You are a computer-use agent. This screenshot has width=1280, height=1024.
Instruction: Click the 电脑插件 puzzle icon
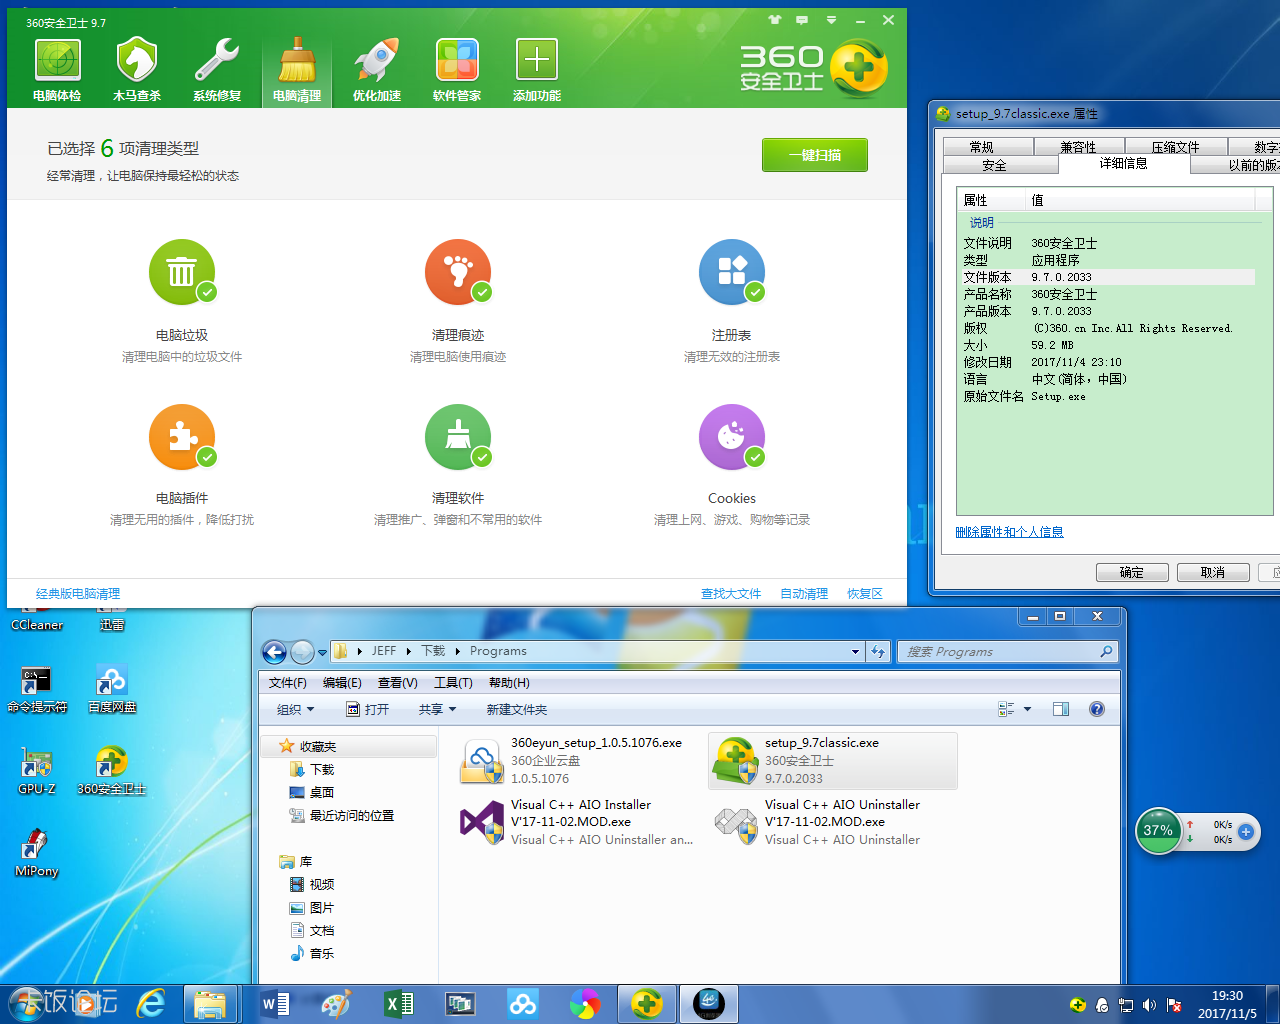pos(182,437)
